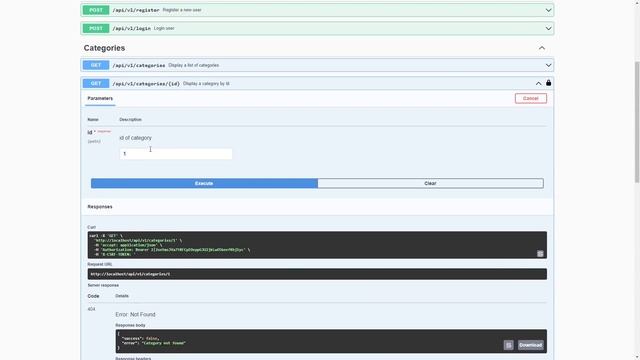Click the Categories section heading
The height and width of the screenshot is (360, 640).
tap(104, 48)
